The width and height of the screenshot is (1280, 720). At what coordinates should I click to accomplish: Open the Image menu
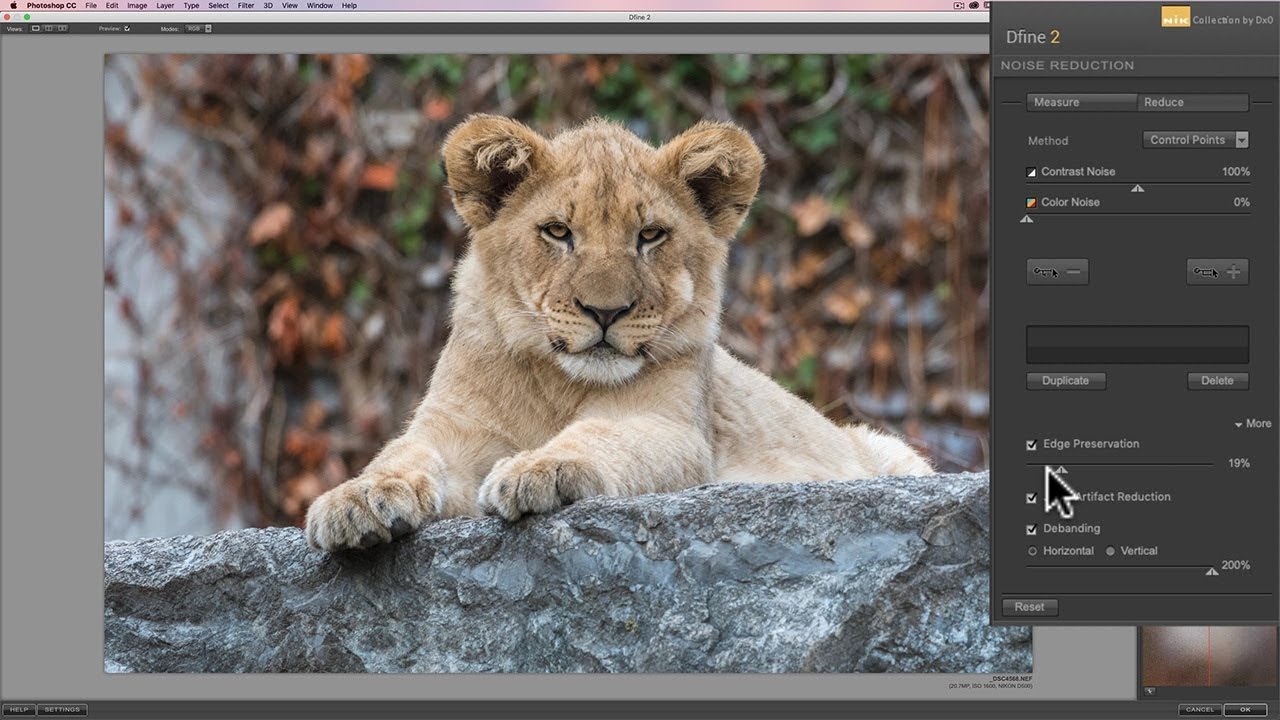click(x=137, y=6)
